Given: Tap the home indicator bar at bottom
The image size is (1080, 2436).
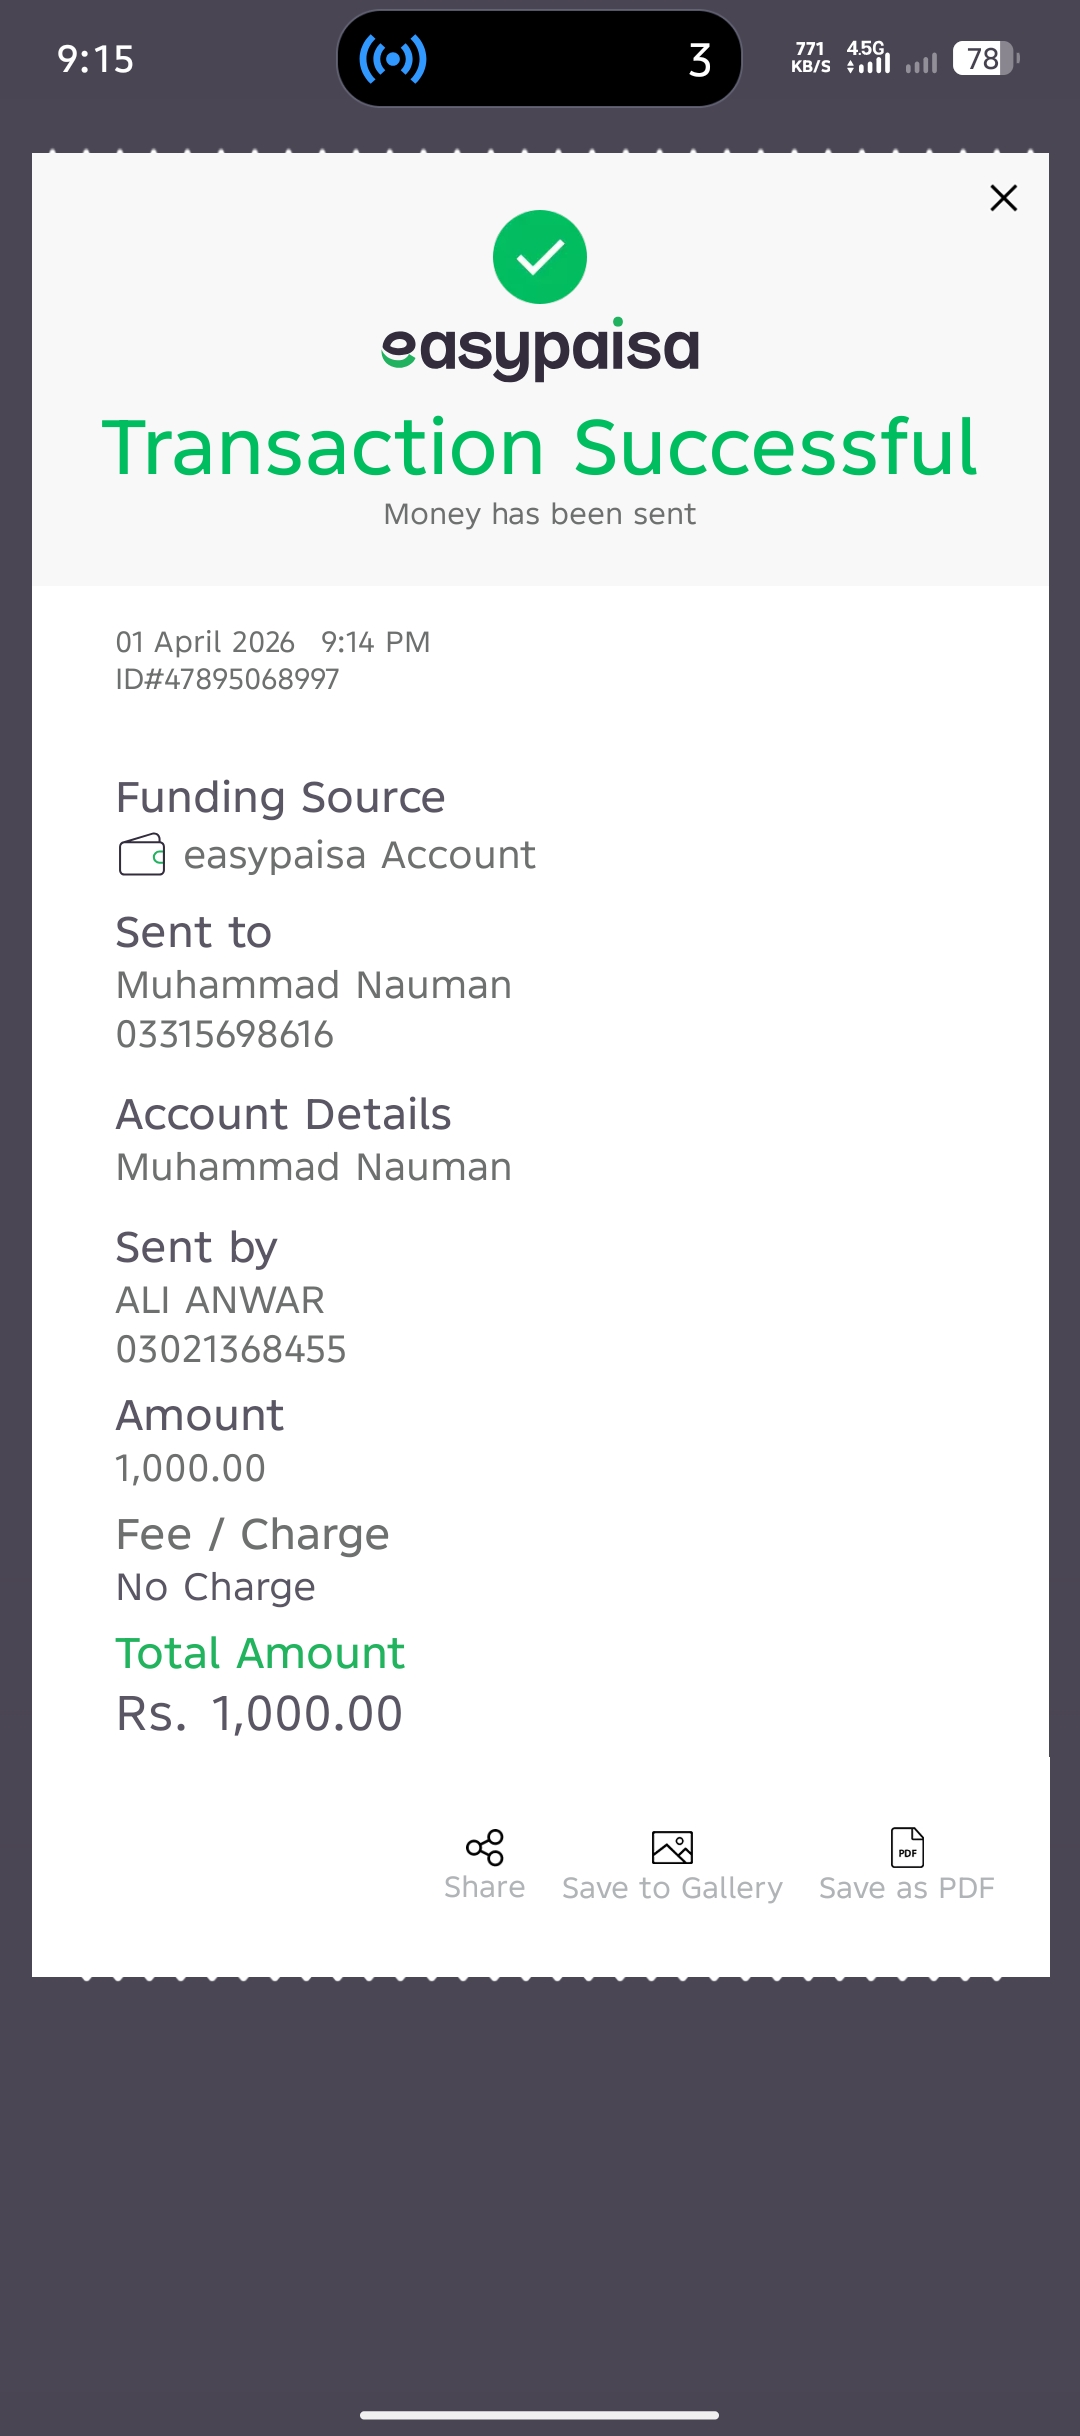Looking at the screenshot, I should 540,2415.
